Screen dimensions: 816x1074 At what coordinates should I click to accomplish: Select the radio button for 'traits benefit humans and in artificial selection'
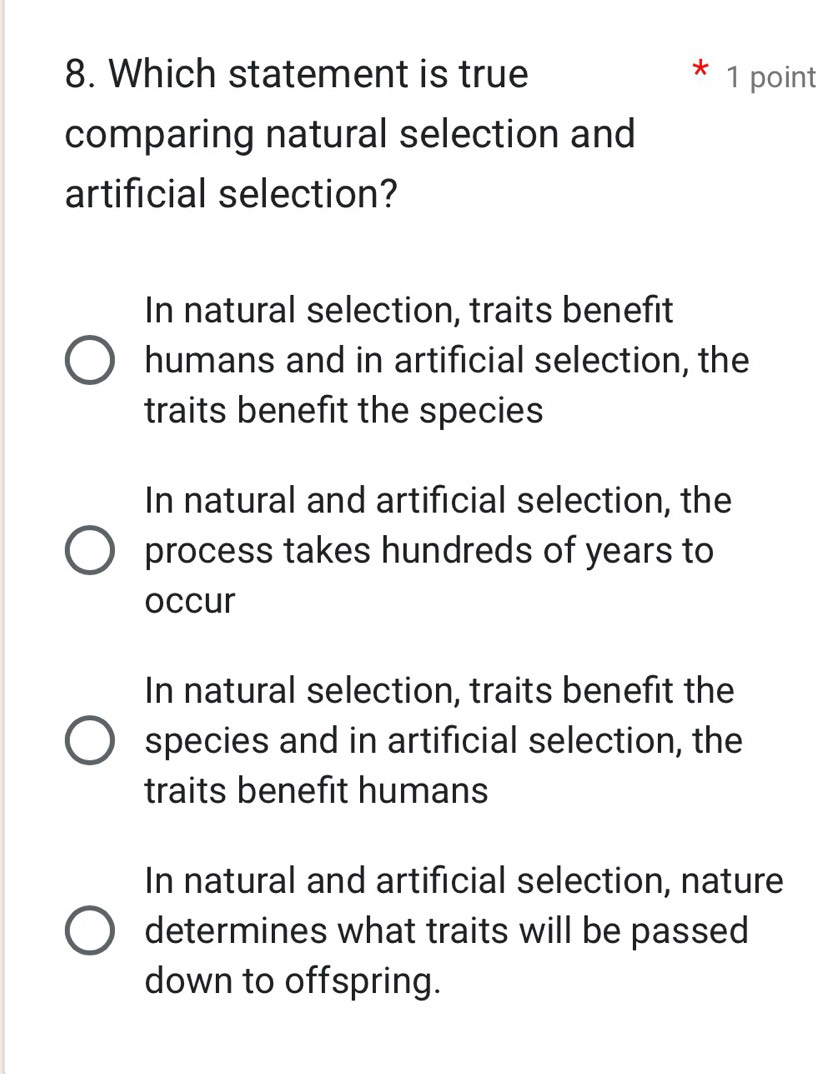click(91, 360)
